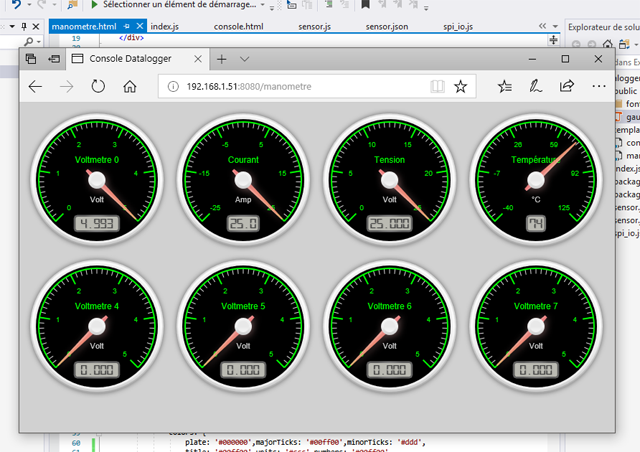Viewport: 640px width, 452px height.
Task: Switch to the console.html editor tab
Action: [x=238, y=27]
